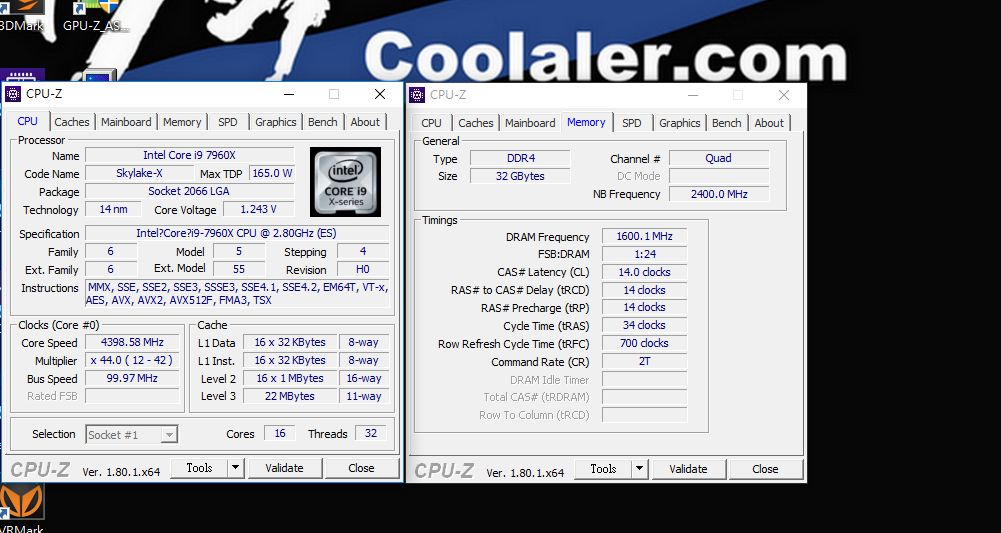Switch to CPU tab in left window

click(27, 121)
